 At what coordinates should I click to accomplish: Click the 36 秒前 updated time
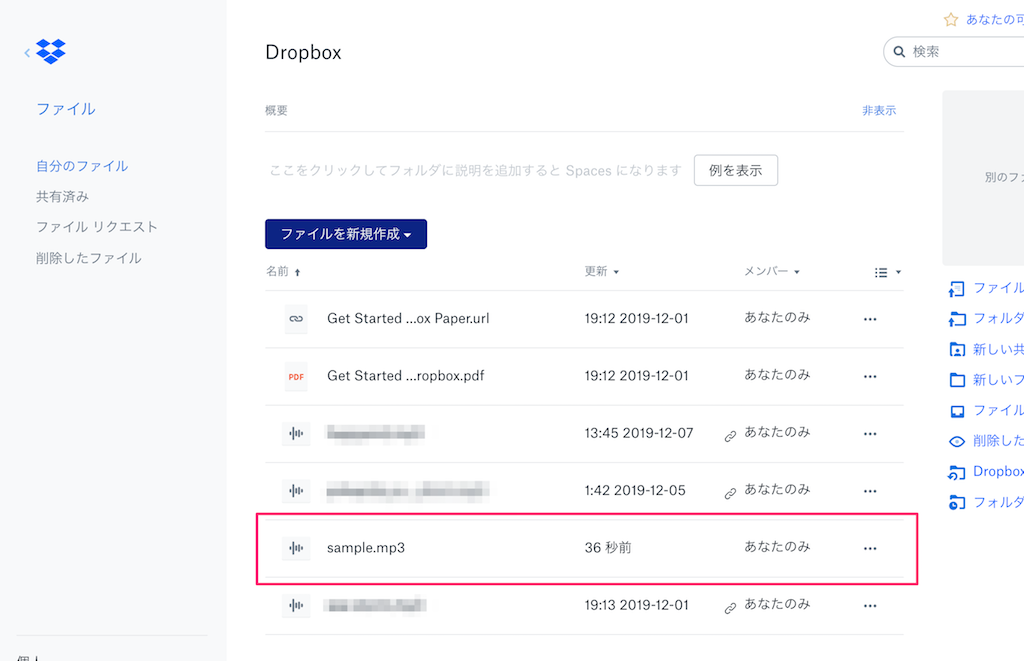608,548
